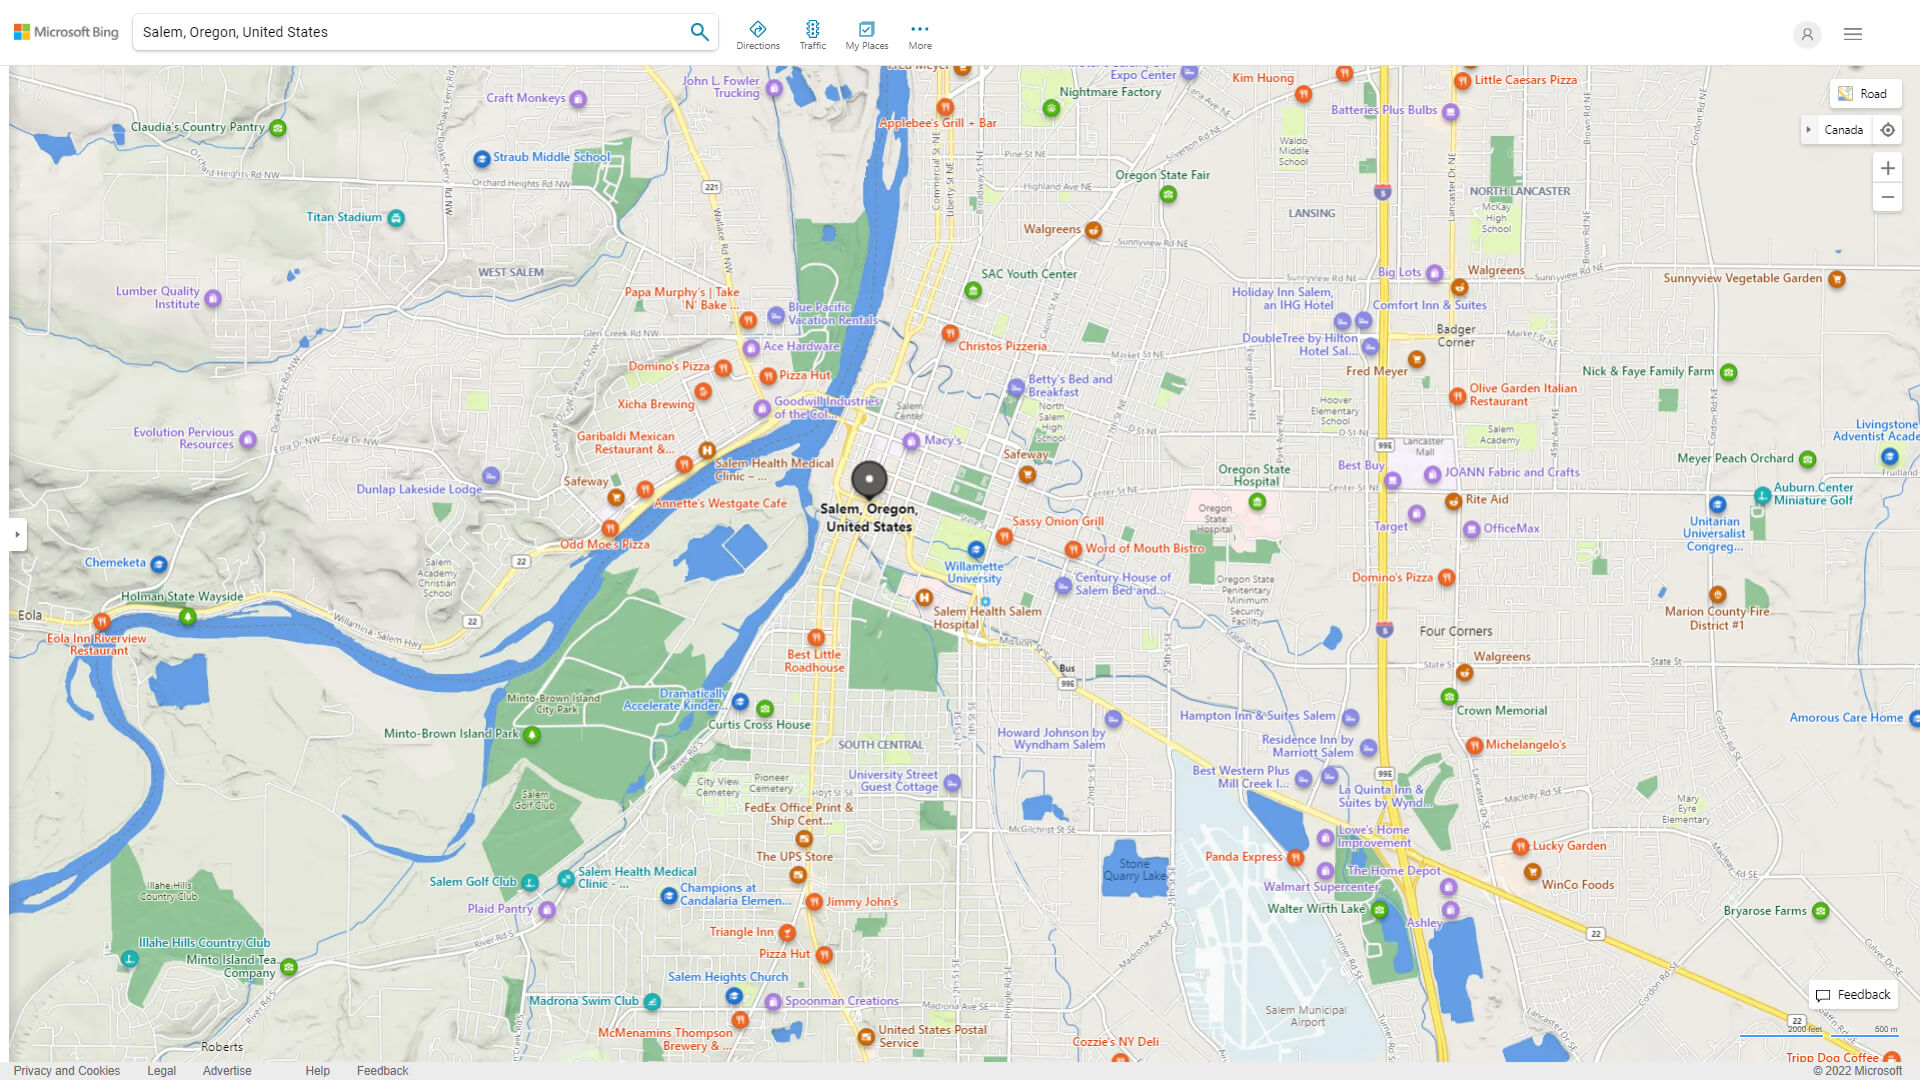
Task: Click the locate me compass icon
Action: point(1888,130)
